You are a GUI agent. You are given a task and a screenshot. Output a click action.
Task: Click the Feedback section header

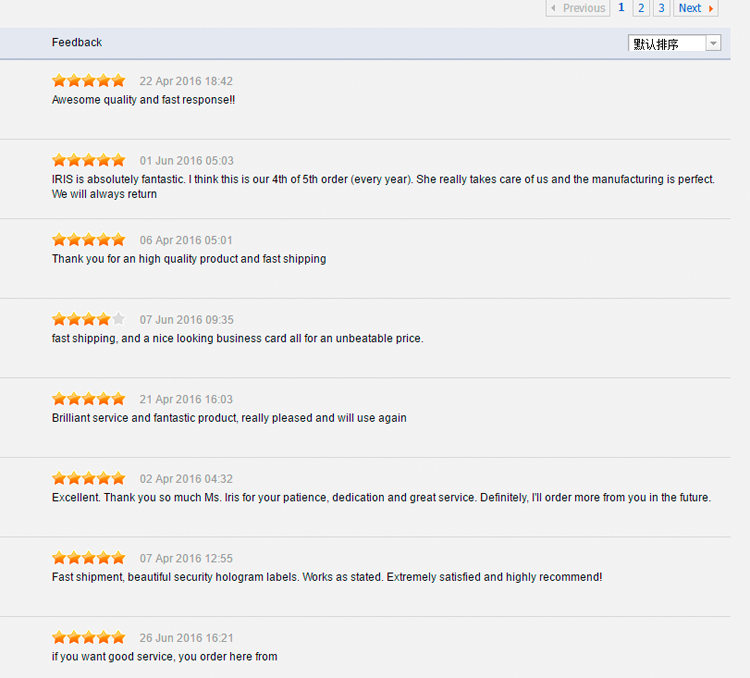point(77,42)
